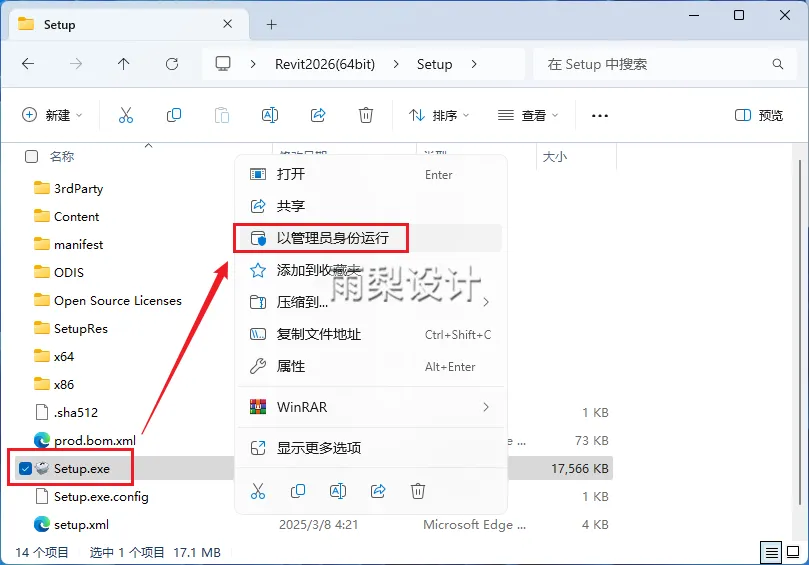
Task: Select the x86 folder
Action: 63,384
